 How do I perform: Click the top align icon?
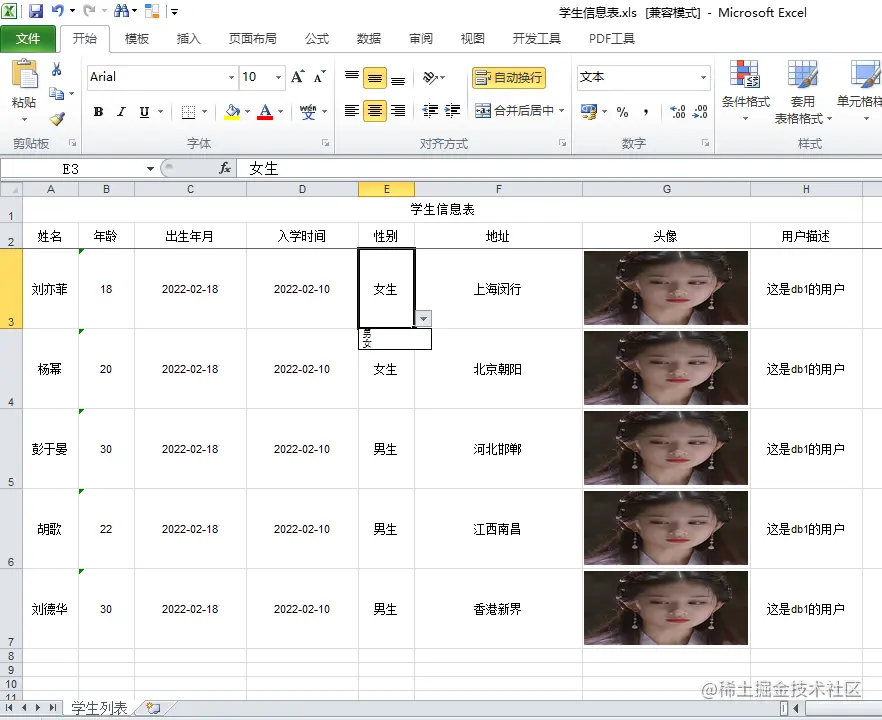tap(352, 78)
